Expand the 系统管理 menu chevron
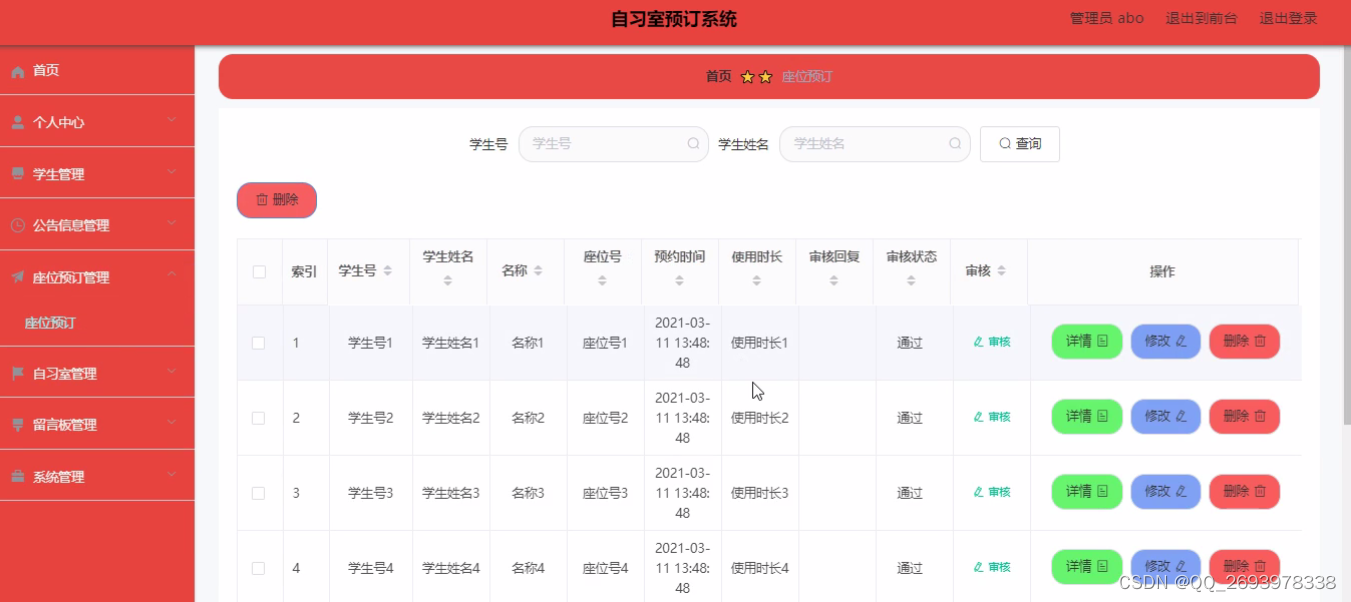 coord(171,475)
